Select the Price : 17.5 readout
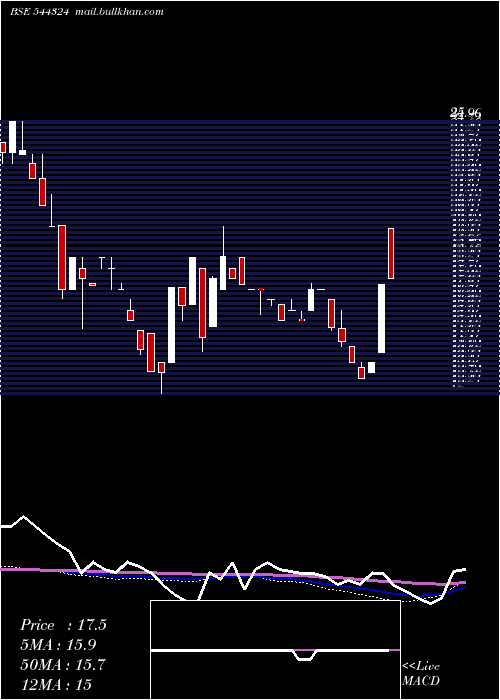Screen dimensions: 500x700 click(x=63, y=625)
